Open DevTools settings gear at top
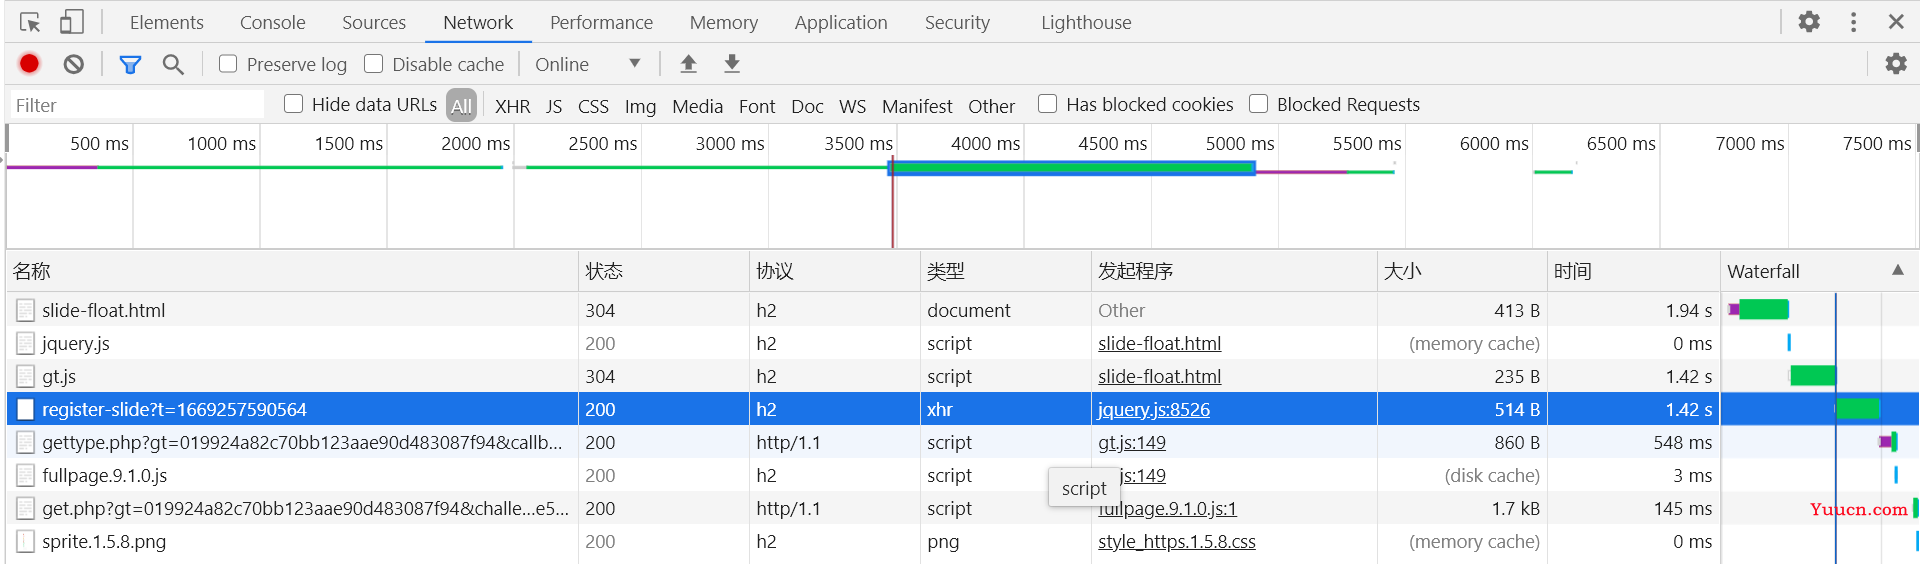 tap(1809, 22)
